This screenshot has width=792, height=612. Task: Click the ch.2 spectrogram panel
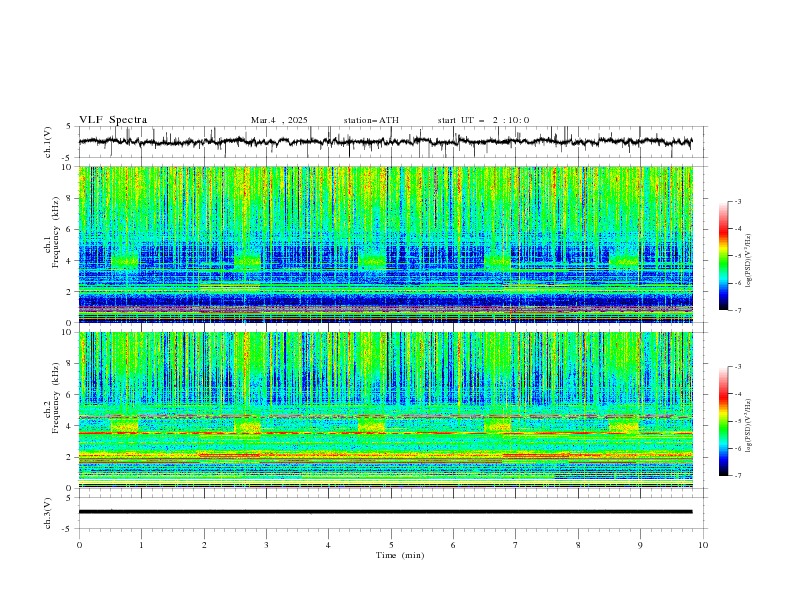[385, 410]
